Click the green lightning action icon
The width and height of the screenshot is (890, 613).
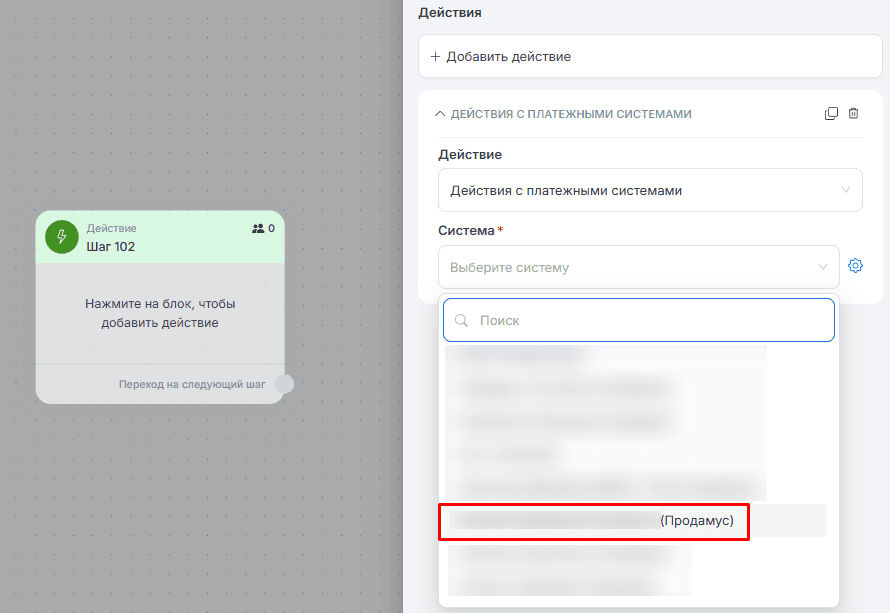(x=62, y=237)
